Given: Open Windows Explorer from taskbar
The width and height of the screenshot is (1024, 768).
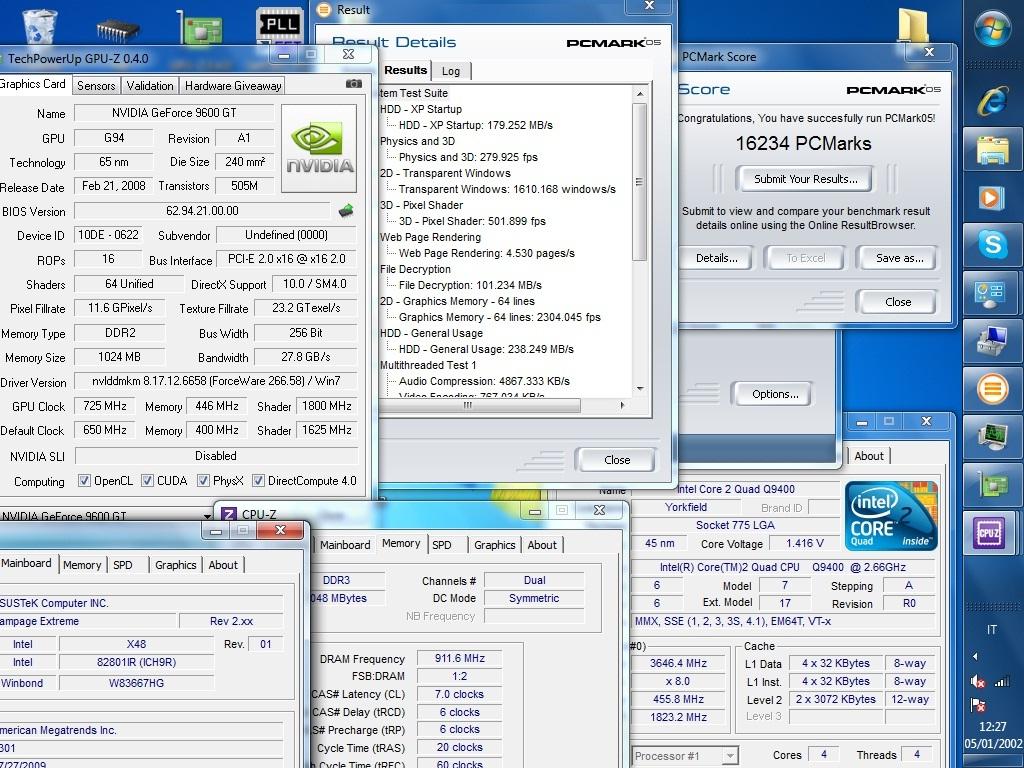Looking at the screenshot, I should [992, 150].
